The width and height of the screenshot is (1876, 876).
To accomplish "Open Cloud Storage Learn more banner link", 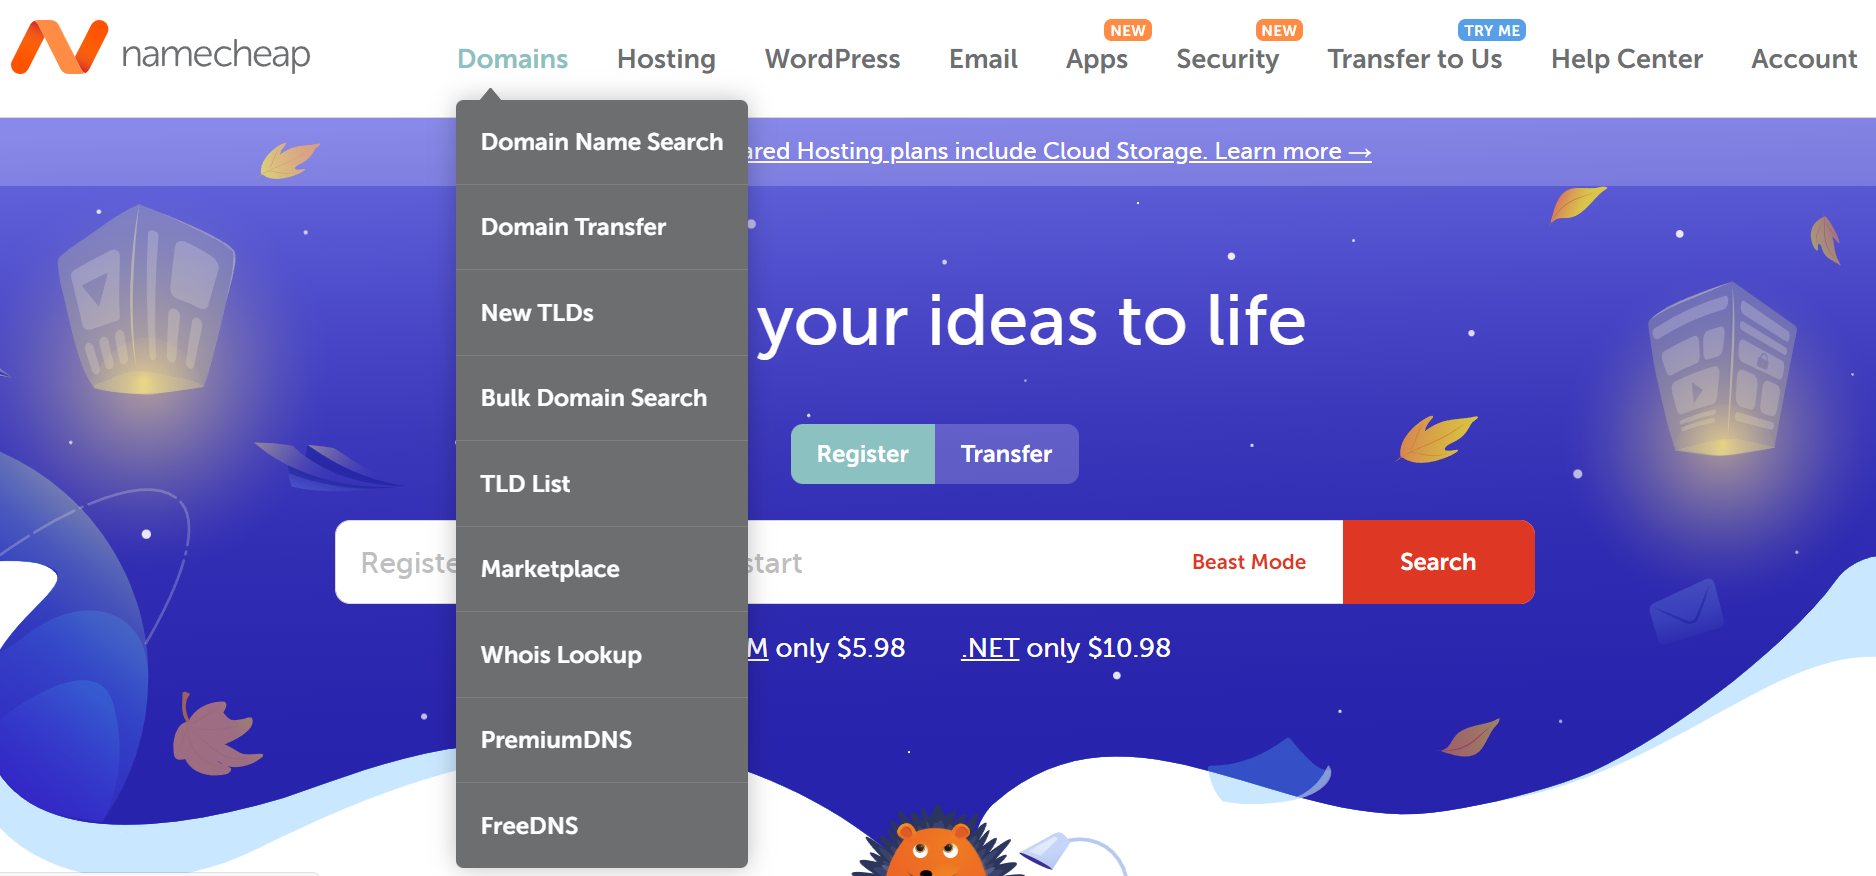I will pos(1058,151).
